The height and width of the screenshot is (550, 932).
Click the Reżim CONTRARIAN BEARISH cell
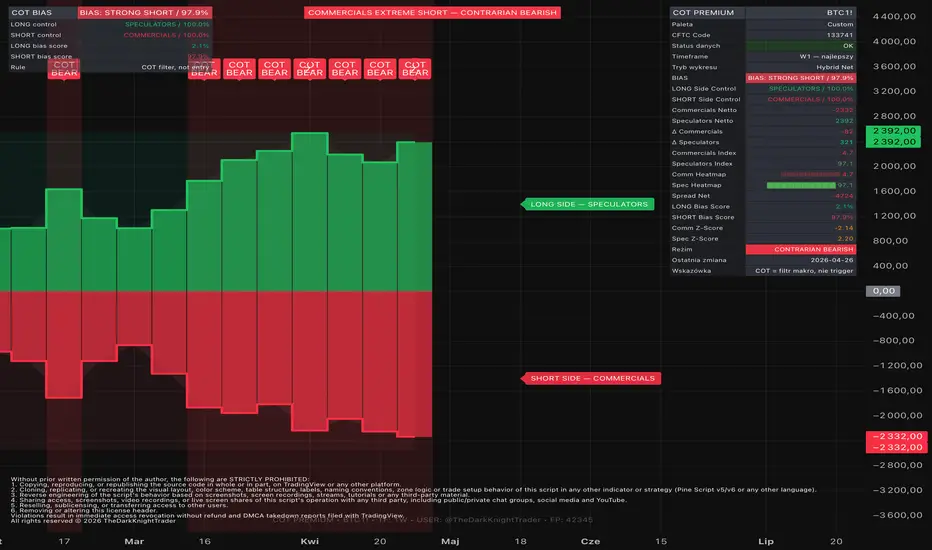pyautogui.click(x=801, y=249)
